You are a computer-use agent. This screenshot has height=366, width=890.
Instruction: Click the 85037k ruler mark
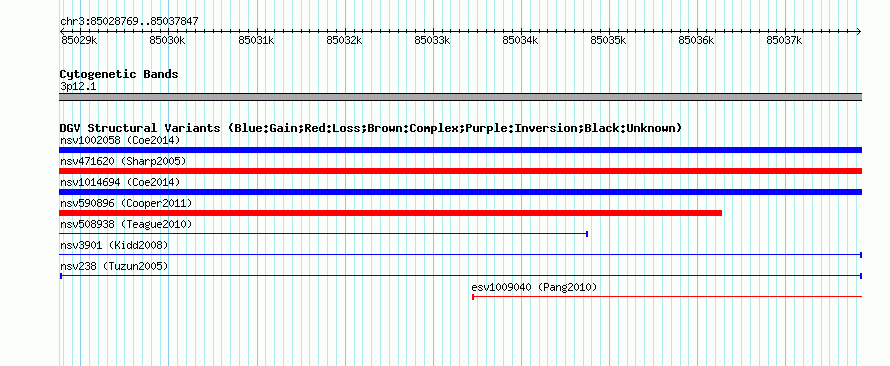click(x=784, y=40)
